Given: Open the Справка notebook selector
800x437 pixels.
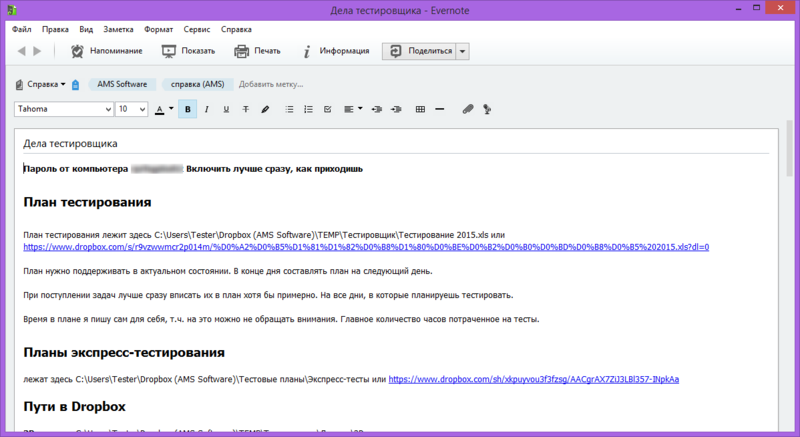Looking at the screenshot, I should [41, 84].
